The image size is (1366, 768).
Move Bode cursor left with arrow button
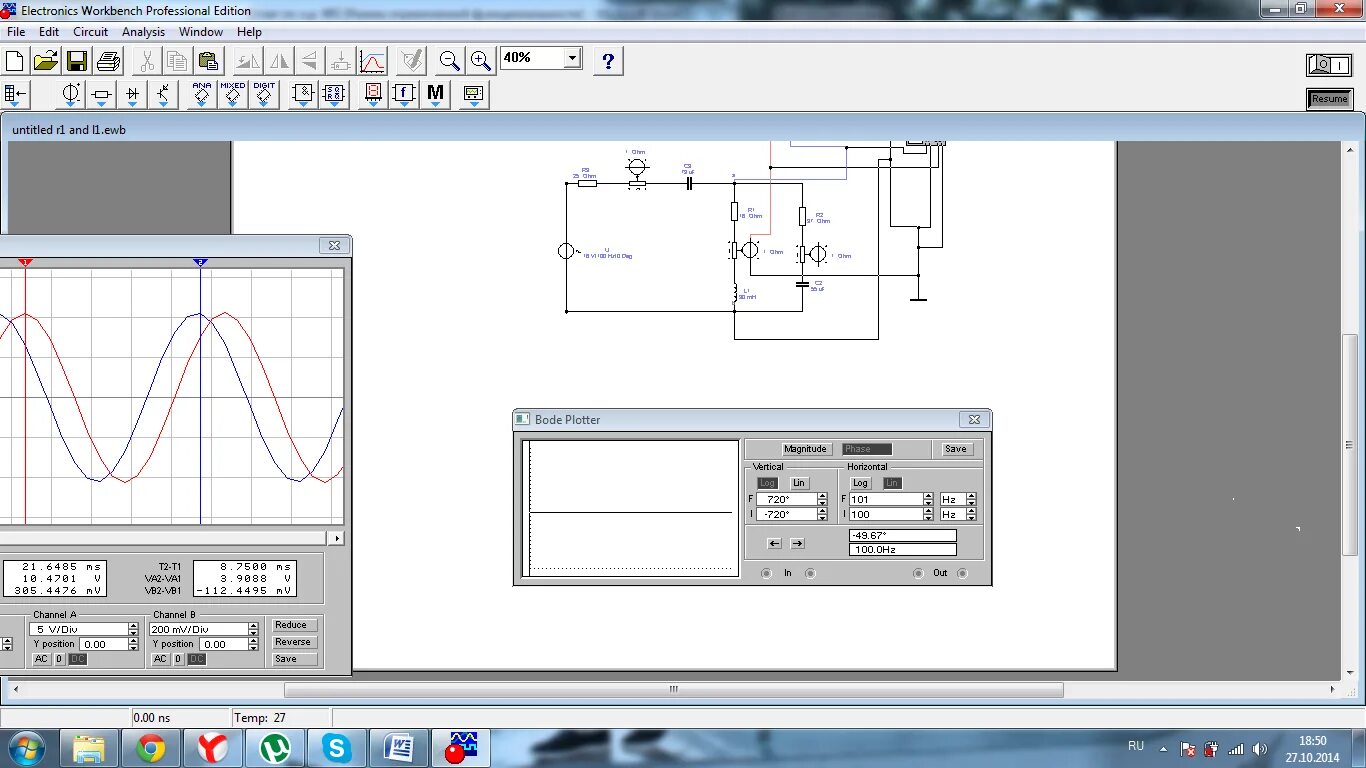point(774,543)
